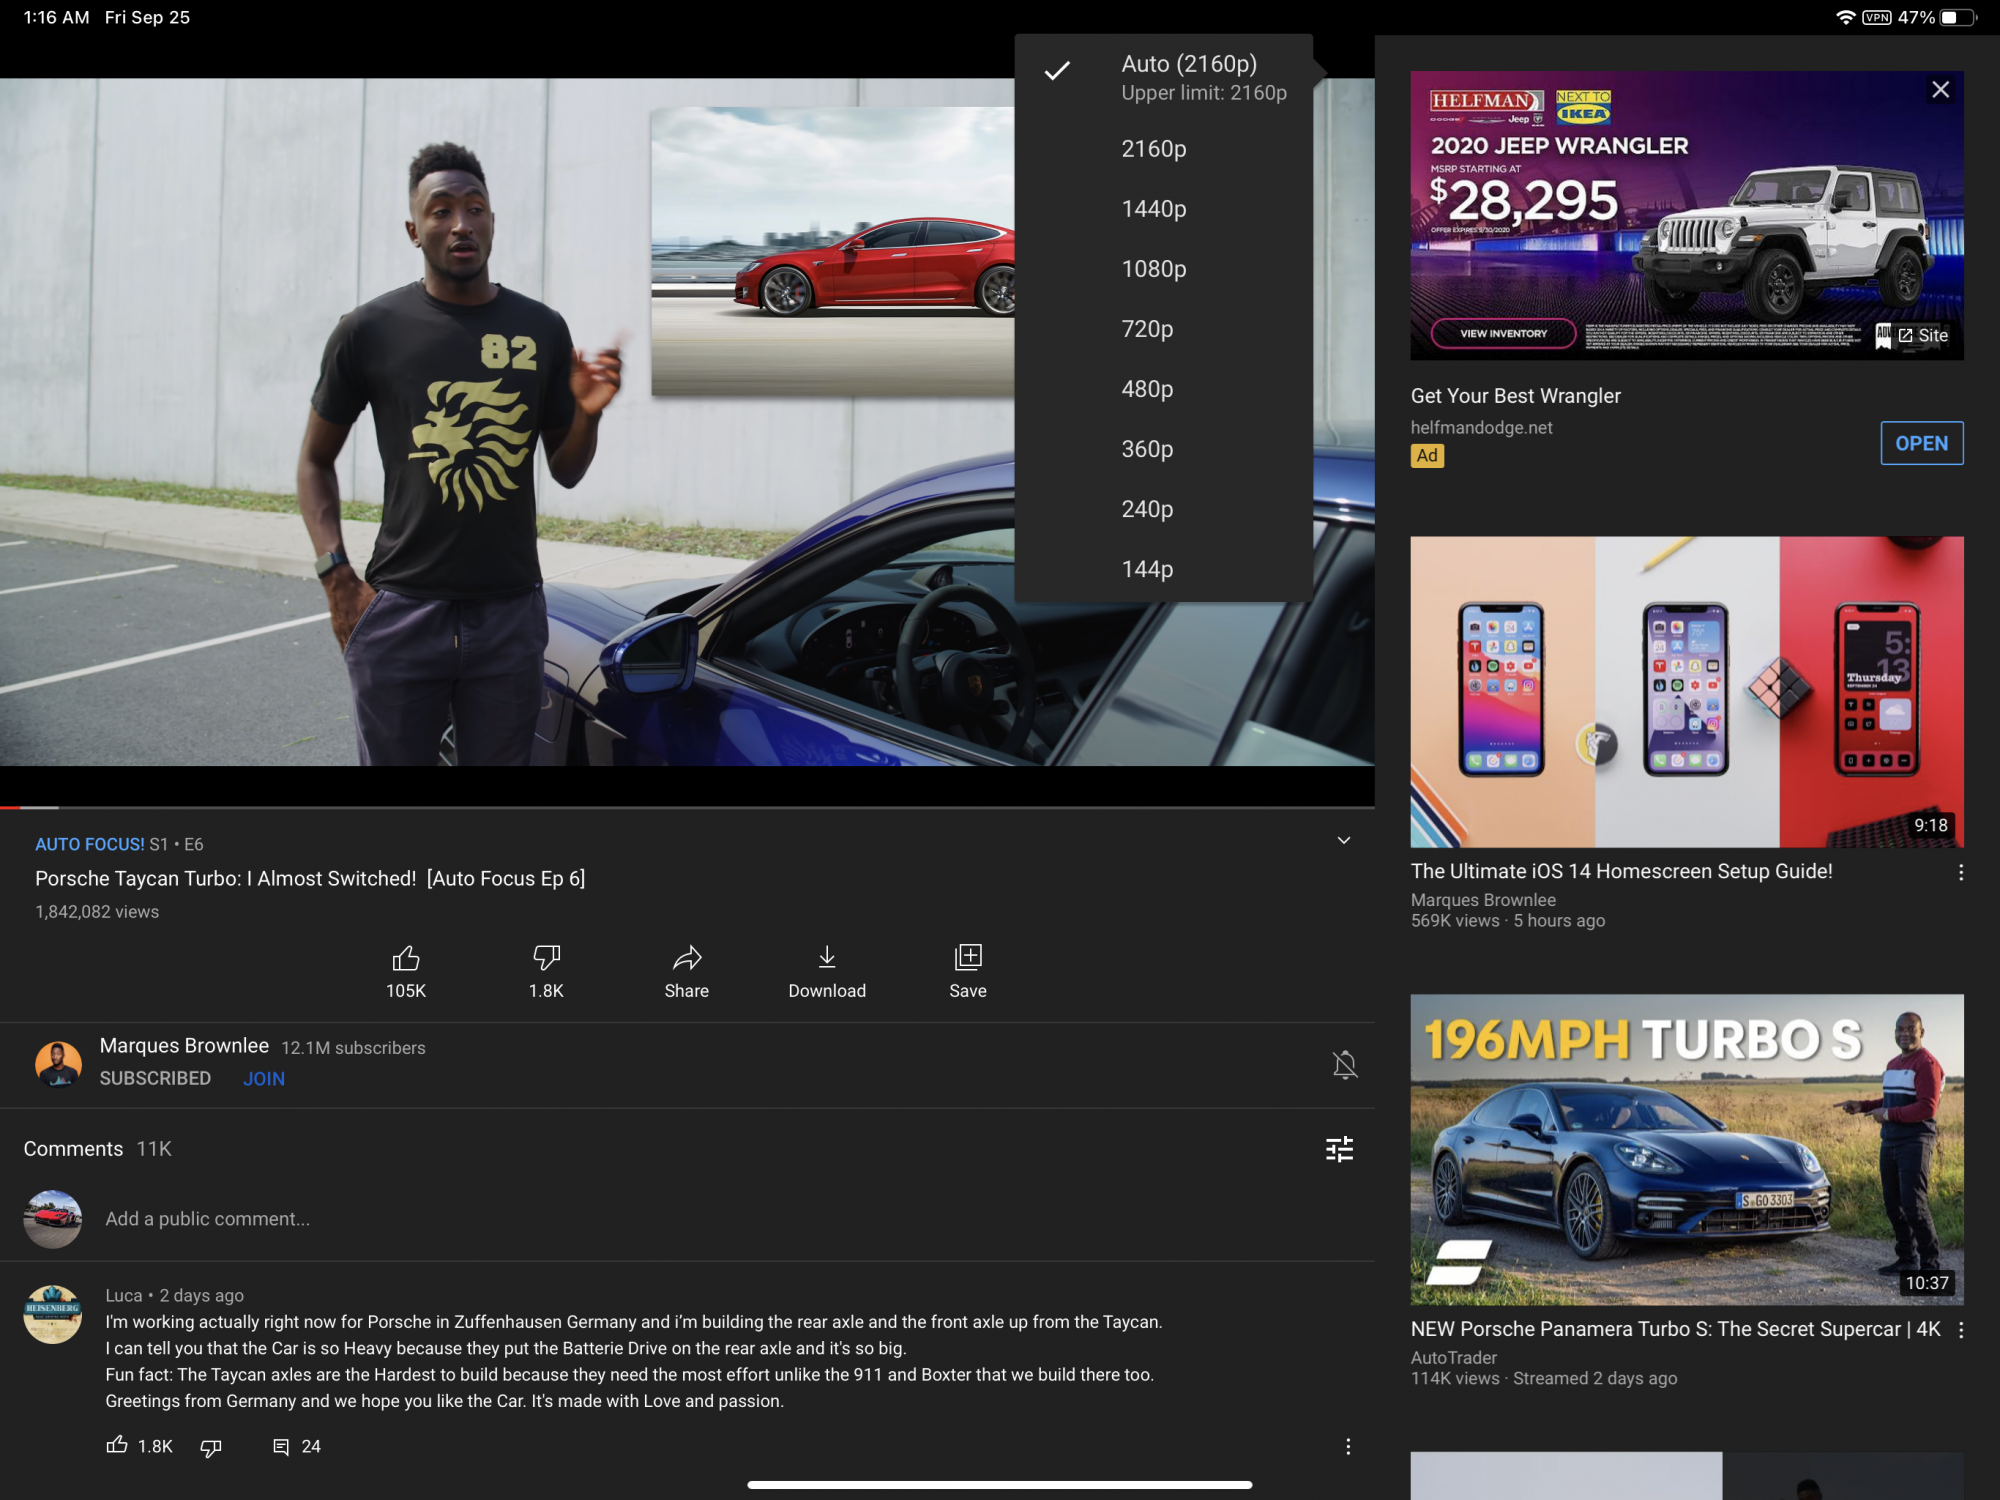The image size is (2000, 1500).
Task: Open the Jeep Wrangler ad image
Action: (1686, 215)
